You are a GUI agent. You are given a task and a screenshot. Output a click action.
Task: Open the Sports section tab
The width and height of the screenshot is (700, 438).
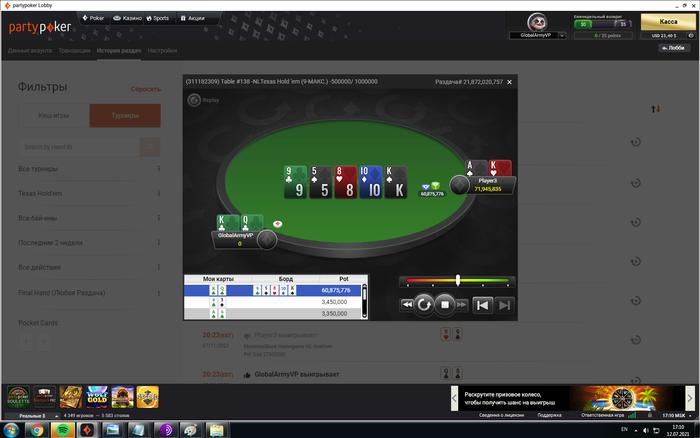pyautogui.click(x=158, y=18)
